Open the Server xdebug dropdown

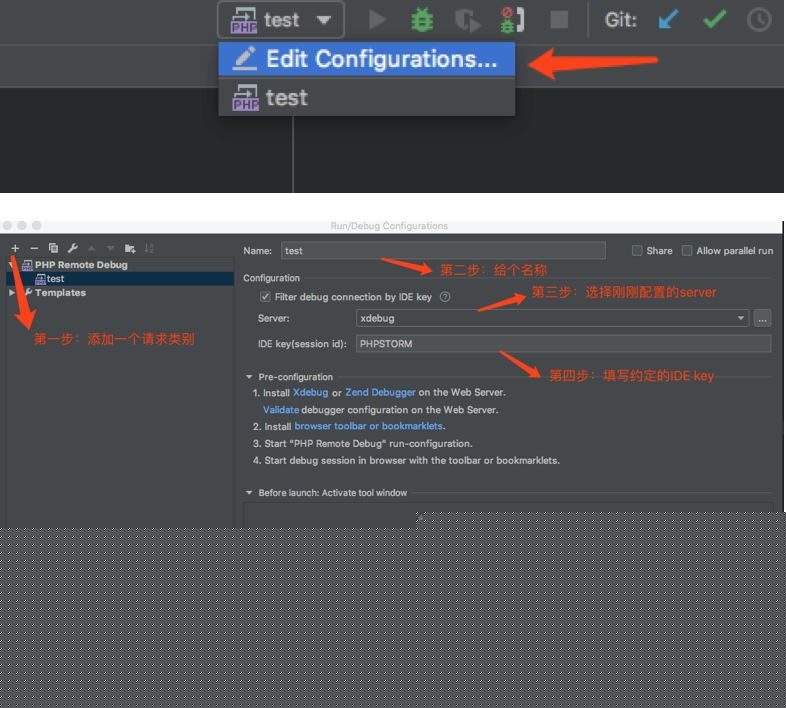pyautogui.click(x=741, y=318)
